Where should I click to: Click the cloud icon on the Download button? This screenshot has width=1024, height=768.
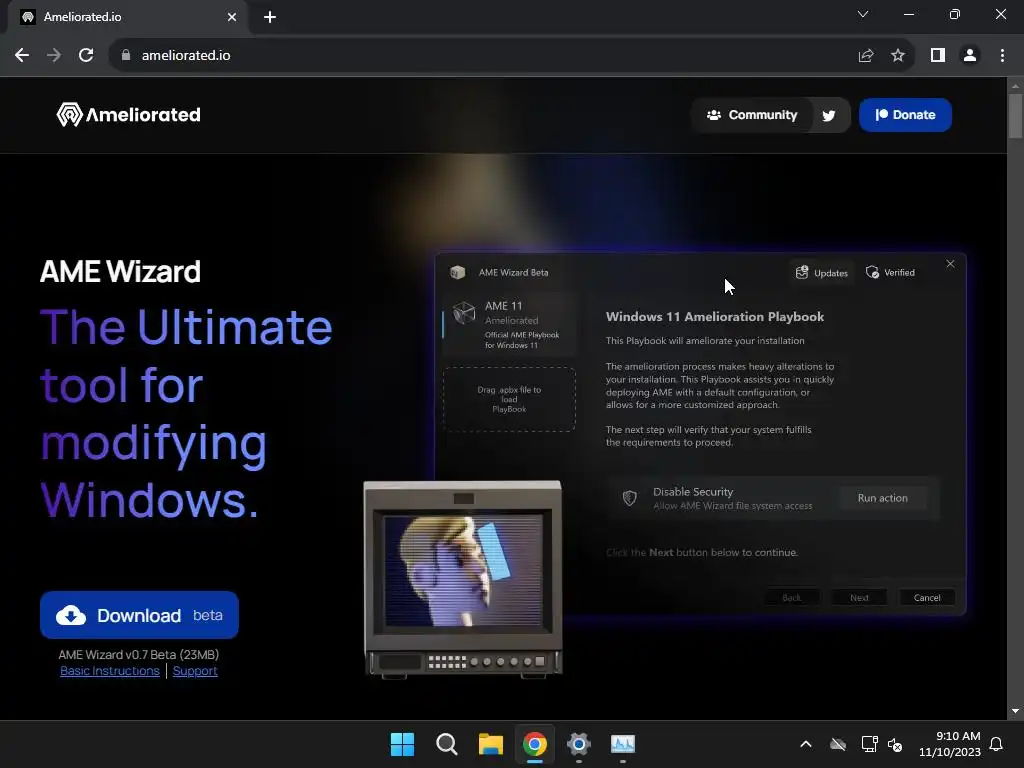pos(71,615)
